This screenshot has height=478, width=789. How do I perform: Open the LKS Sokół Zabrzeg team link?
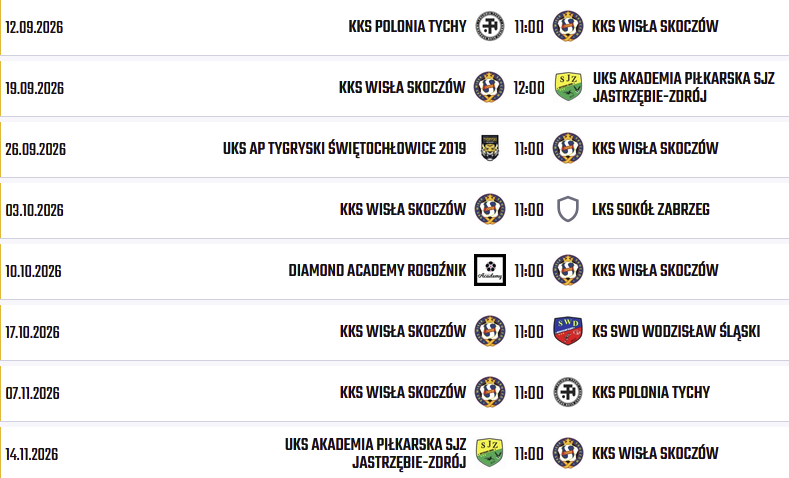(651, 209)
